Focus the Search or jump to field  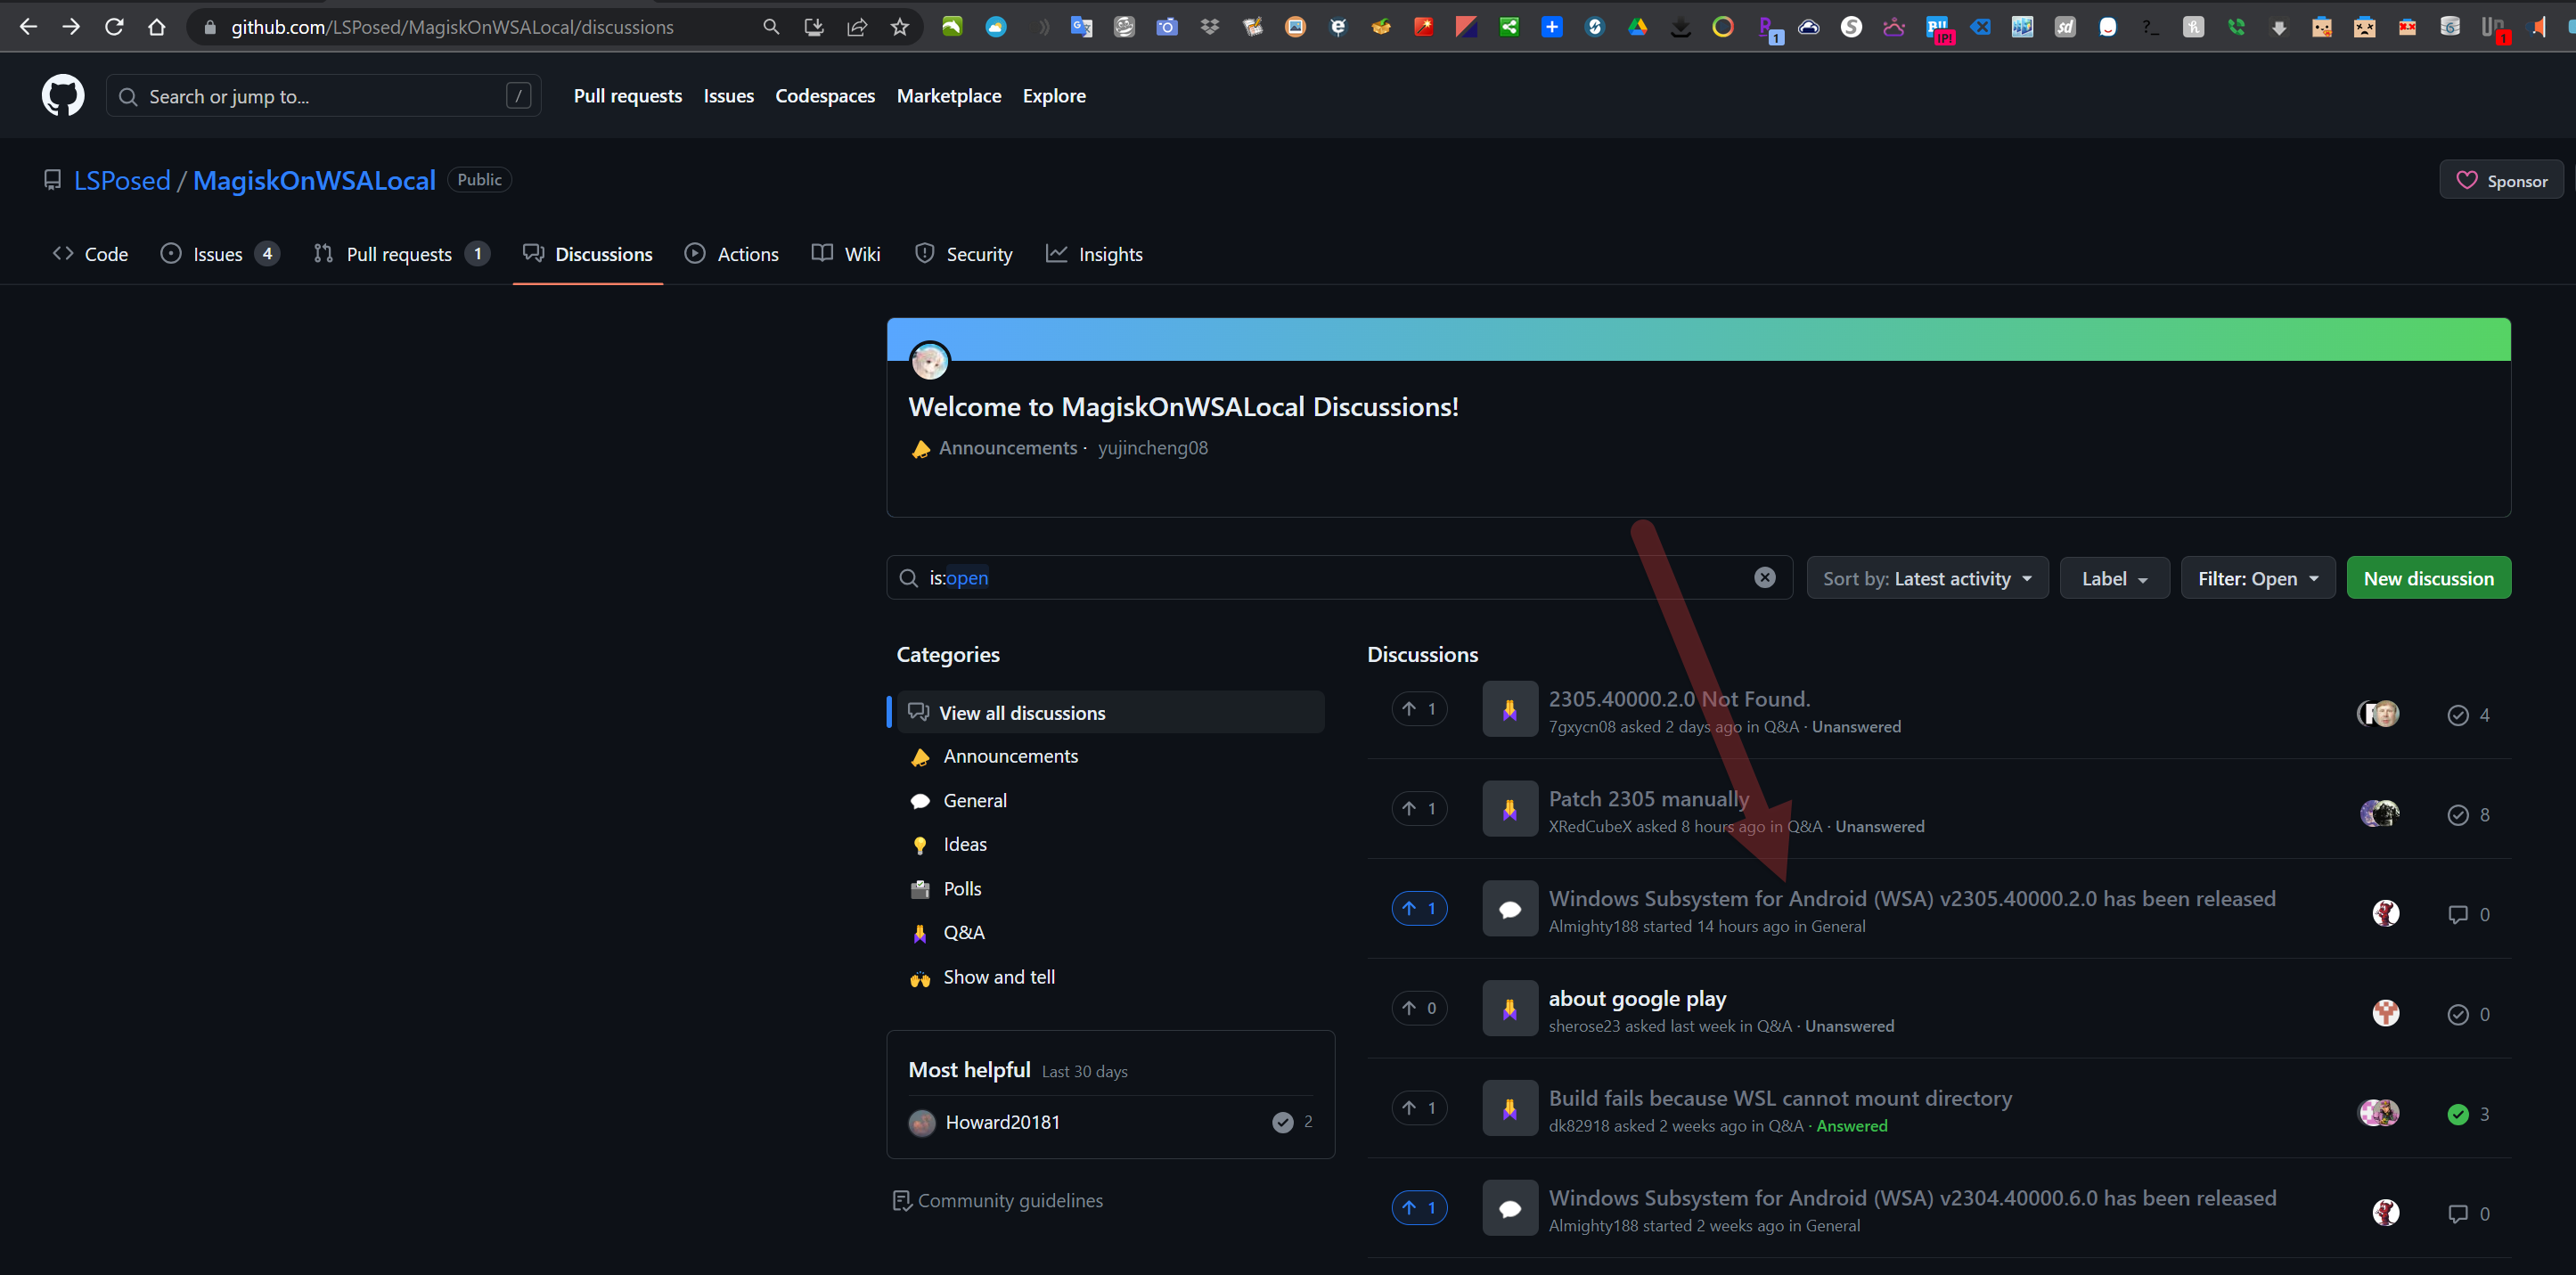(x=323, y=96)
